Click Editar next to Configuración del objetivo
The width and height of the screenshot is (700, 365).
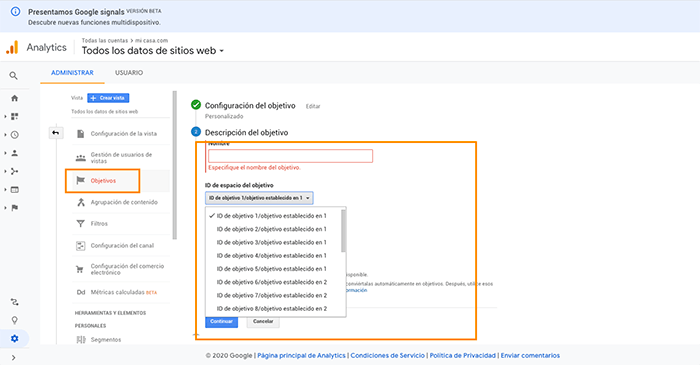click(x=313, y=106)
